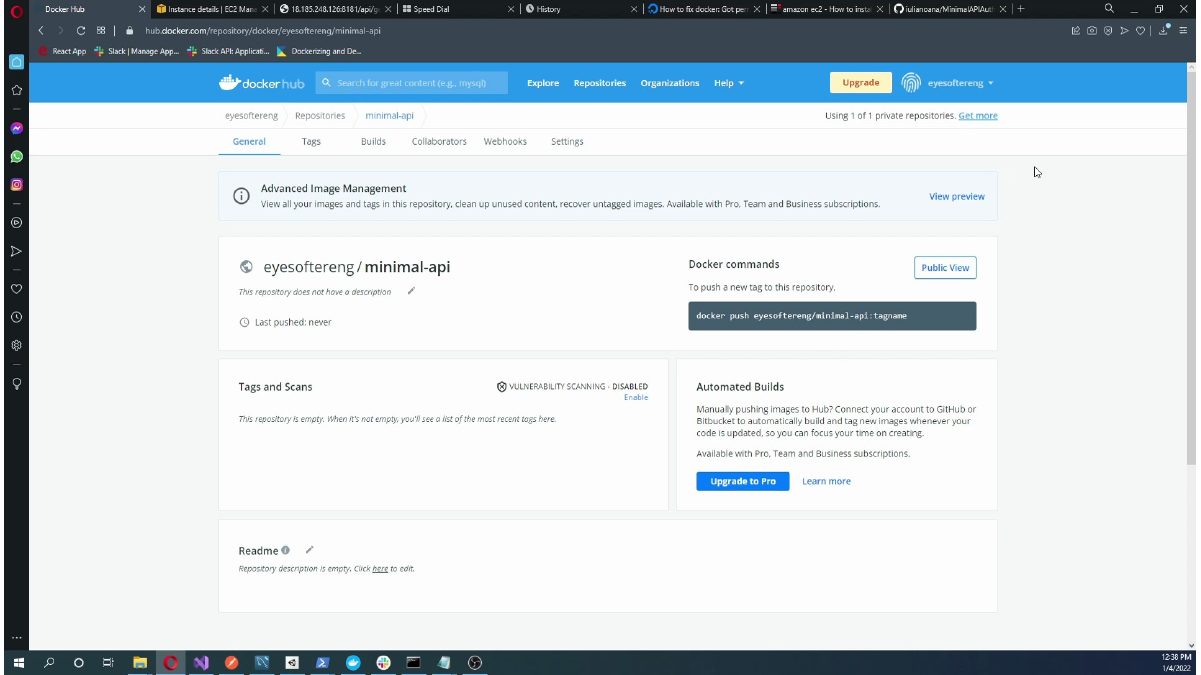
Task: Open Organizations in the top navigation
Action: (670, 83)
